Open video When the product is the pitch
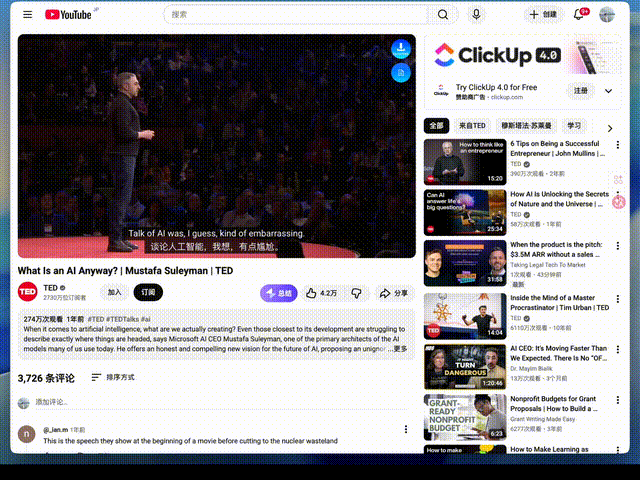The width and height of the screenshot is (640, 480). (556, 249)
